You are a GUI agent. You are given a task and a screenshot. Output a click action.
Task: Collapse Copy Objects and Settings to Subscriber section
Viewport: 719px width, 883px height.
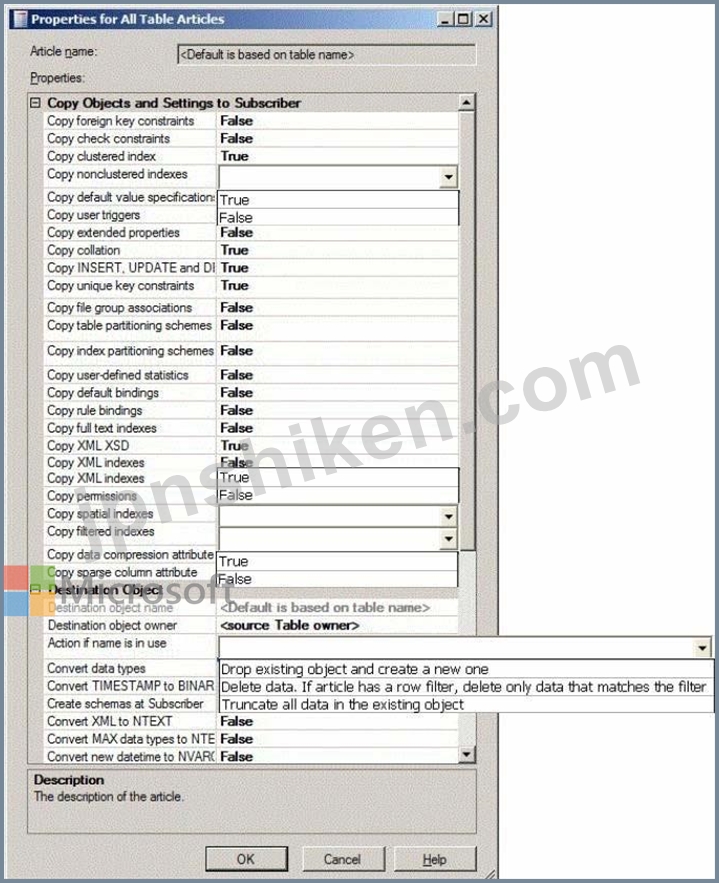[x=35, y=103]
